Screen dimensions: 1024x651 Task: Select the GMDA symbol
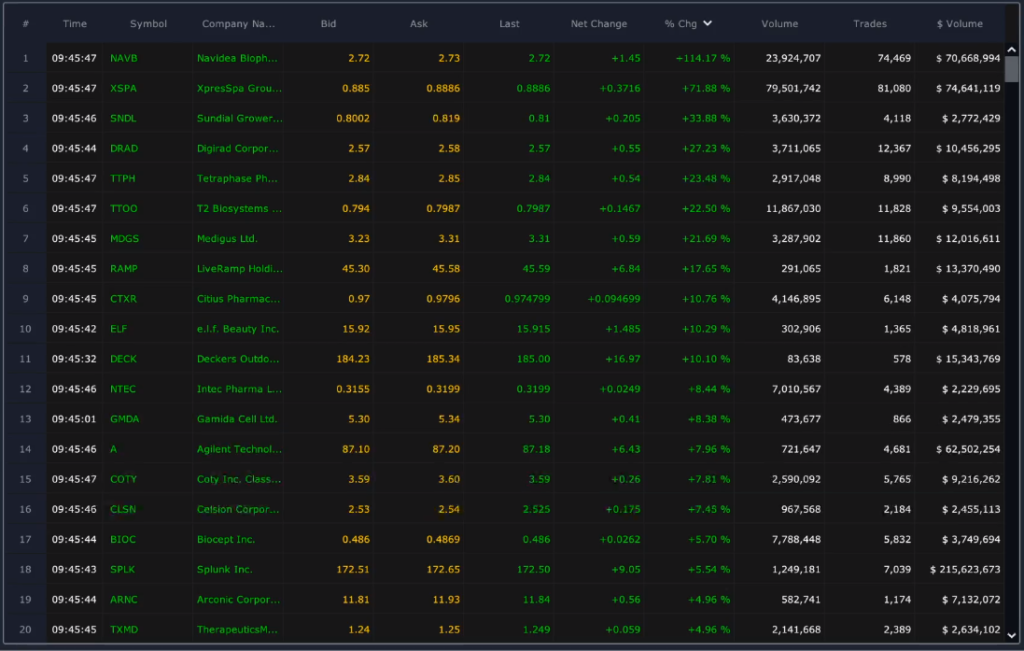click(x=124, y=419)
